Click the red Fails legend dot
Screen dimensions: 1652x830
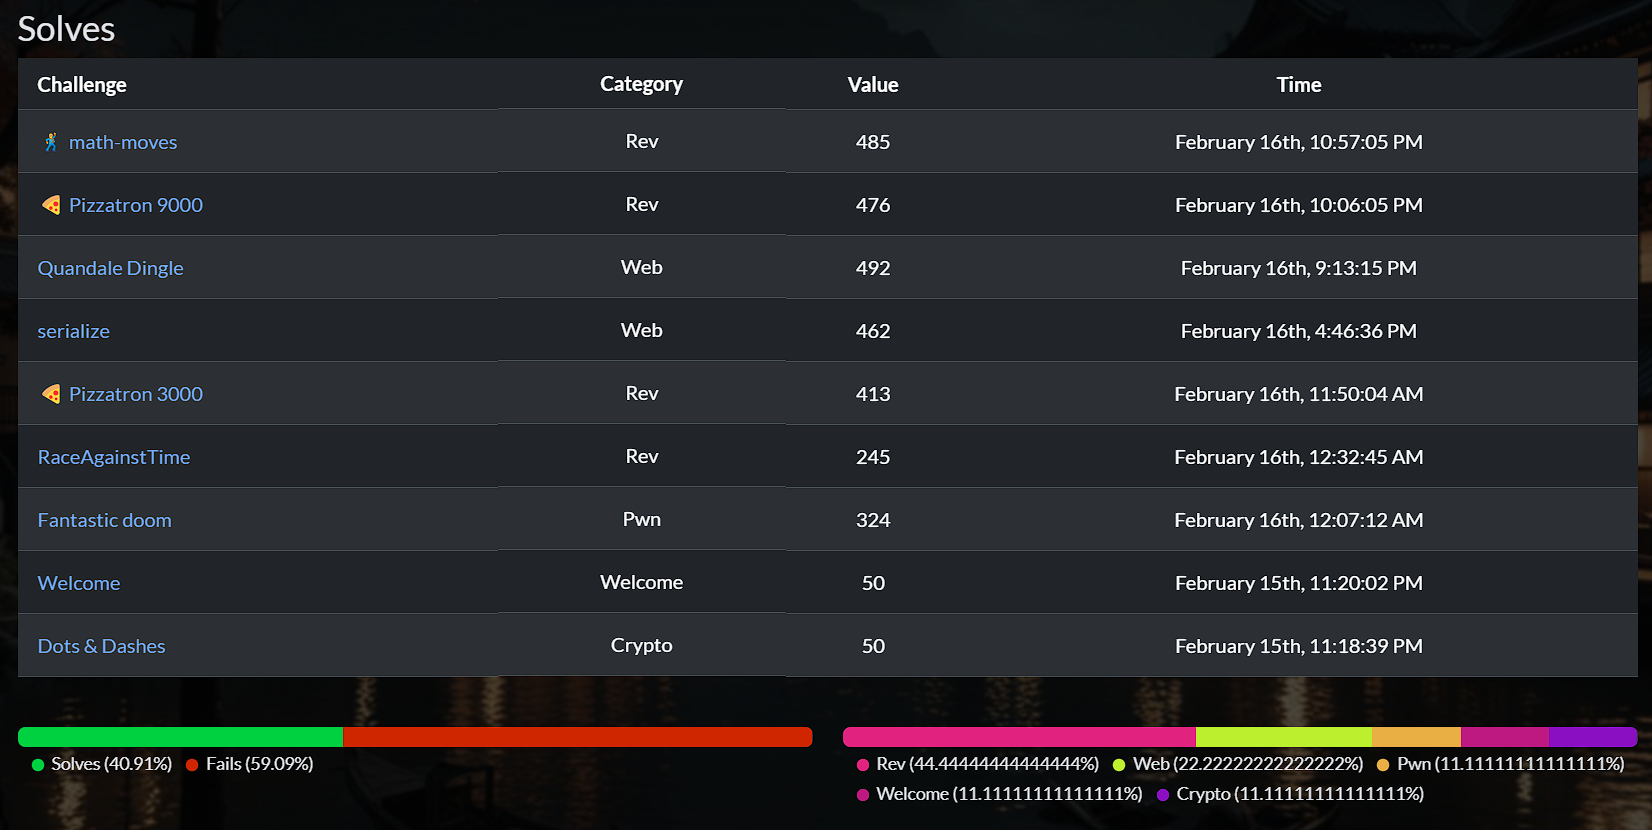click(x=192, y=765)
